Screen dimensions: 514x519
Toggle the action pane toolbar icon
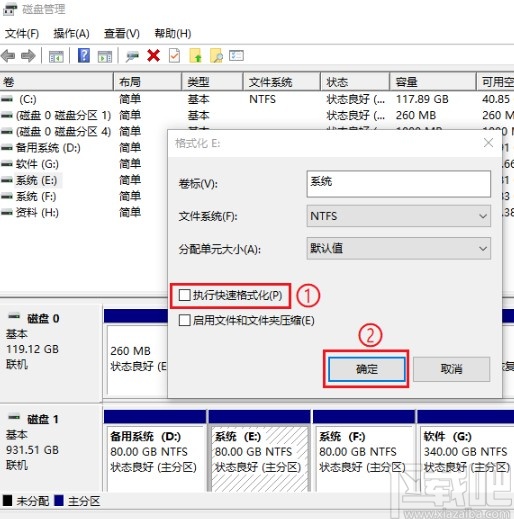pos(105,56)
